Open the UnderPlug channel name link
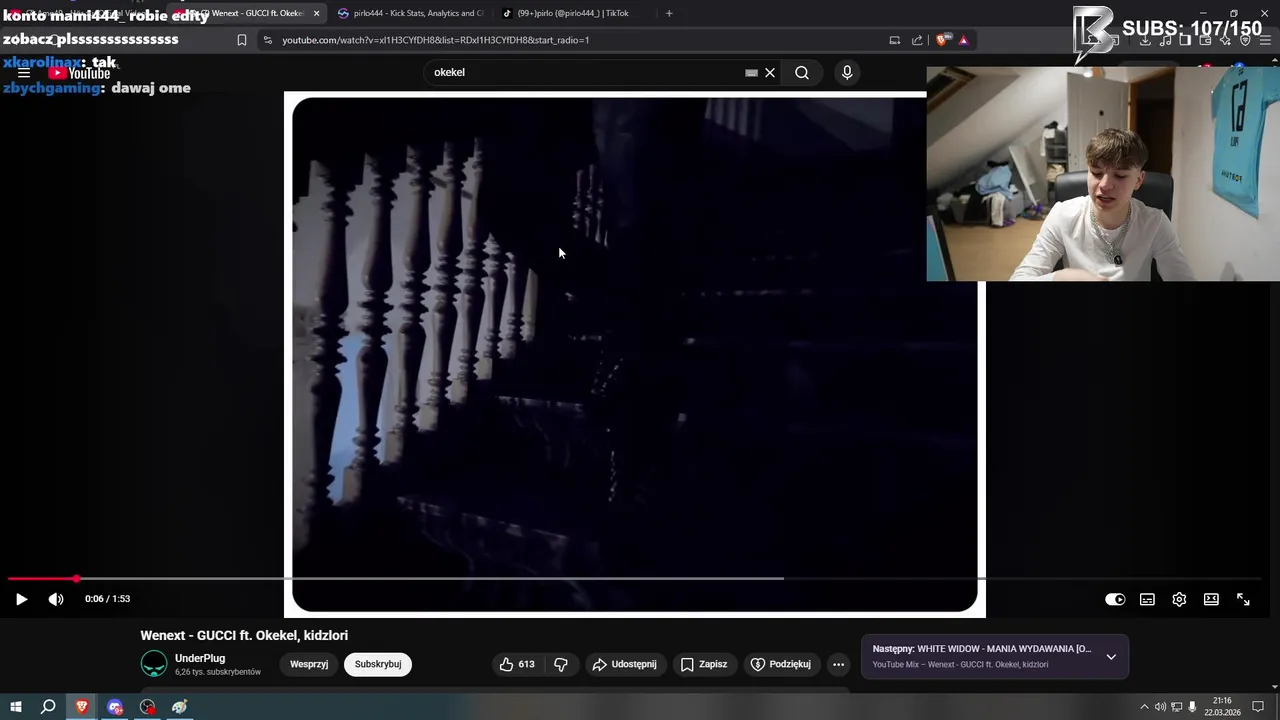 [x=200, y=658]
